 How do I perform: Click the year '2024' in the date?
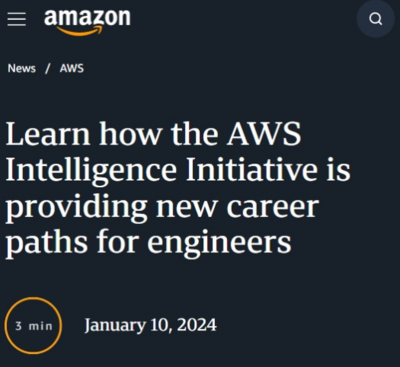coord(197,325)
